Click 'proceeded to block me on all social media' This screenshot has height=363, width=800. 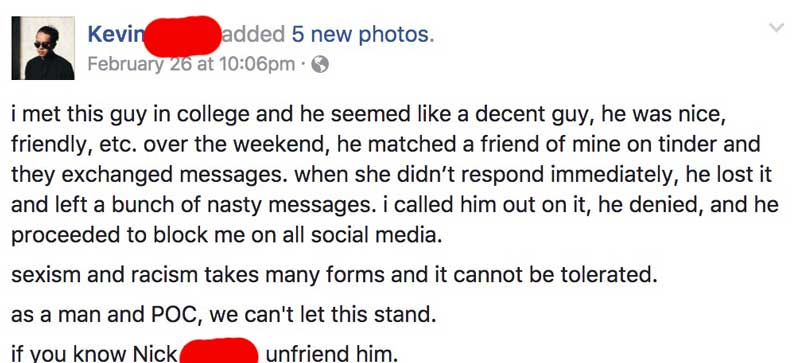[226, 235]
